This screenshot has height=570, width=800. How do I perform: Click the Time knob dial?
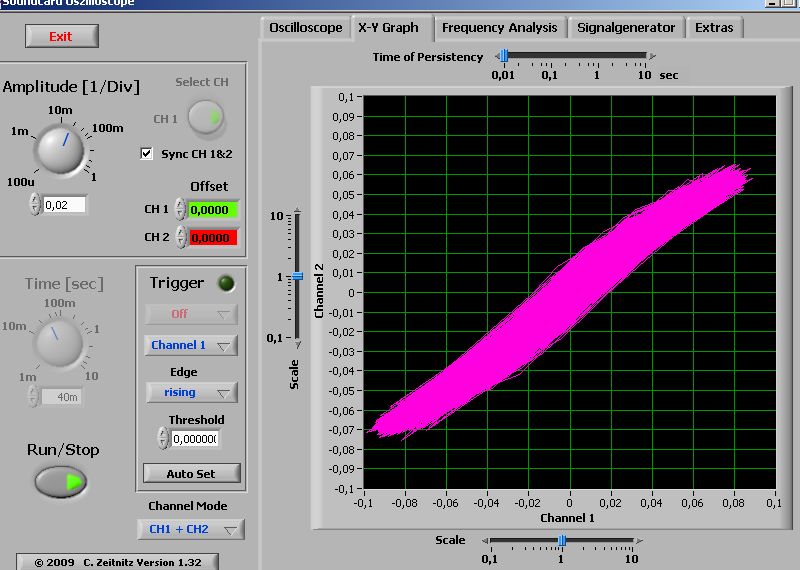click(60, 343)
